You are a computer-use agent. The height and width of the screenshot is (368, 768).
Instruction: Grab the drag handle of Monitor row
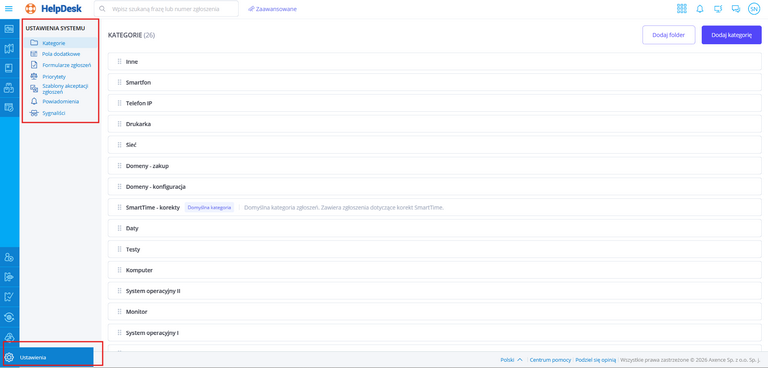120,312
